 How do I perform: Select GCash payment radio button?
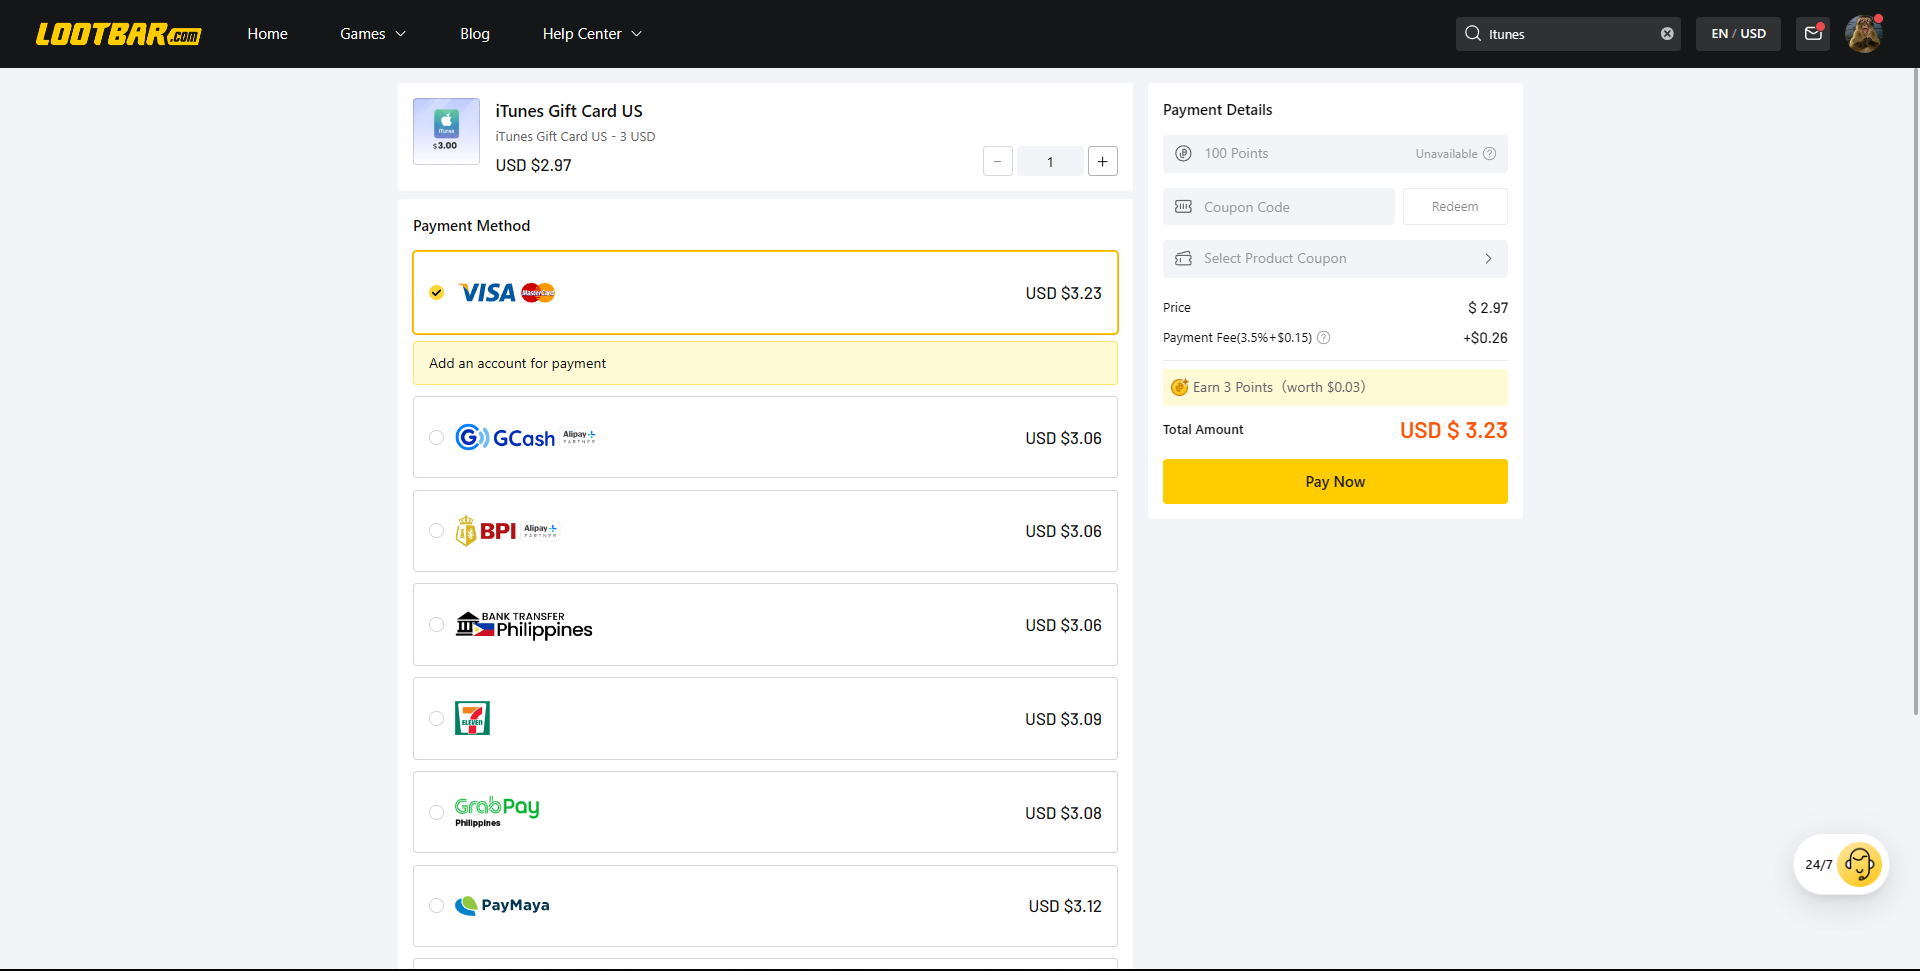coord(436,437)
